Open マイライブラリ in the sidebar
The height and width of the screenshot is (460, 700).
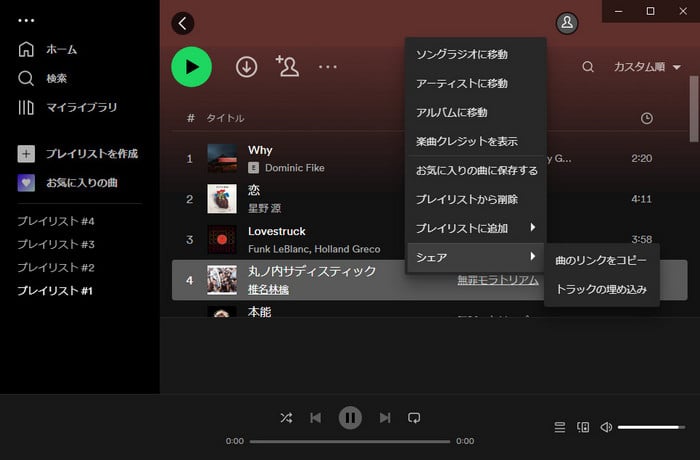point(67,107)
